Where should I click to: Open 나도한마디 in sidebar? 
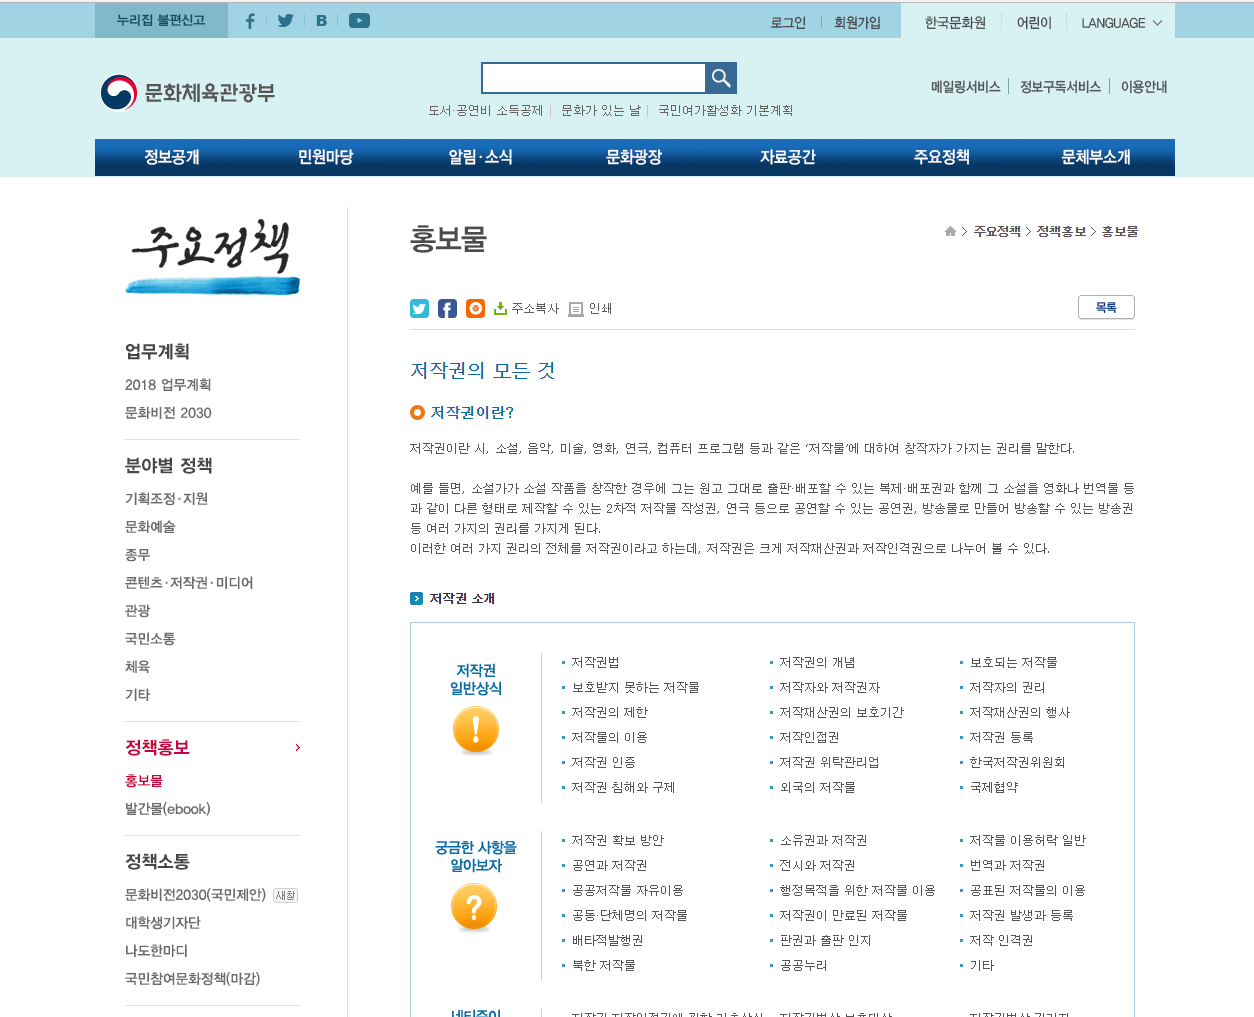156,951
